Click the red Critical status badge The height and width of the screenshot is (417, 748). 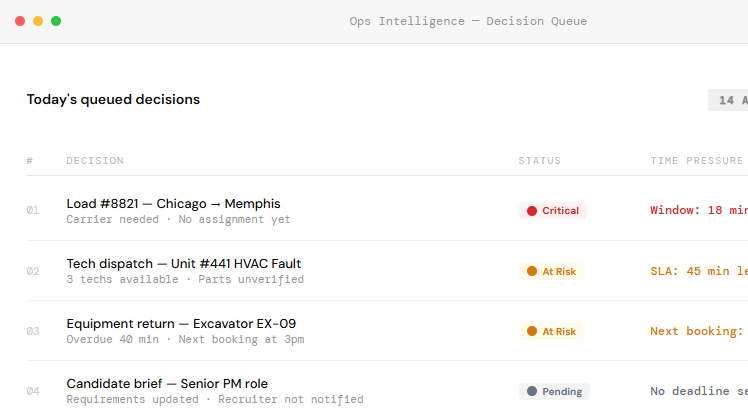point(553,211)
